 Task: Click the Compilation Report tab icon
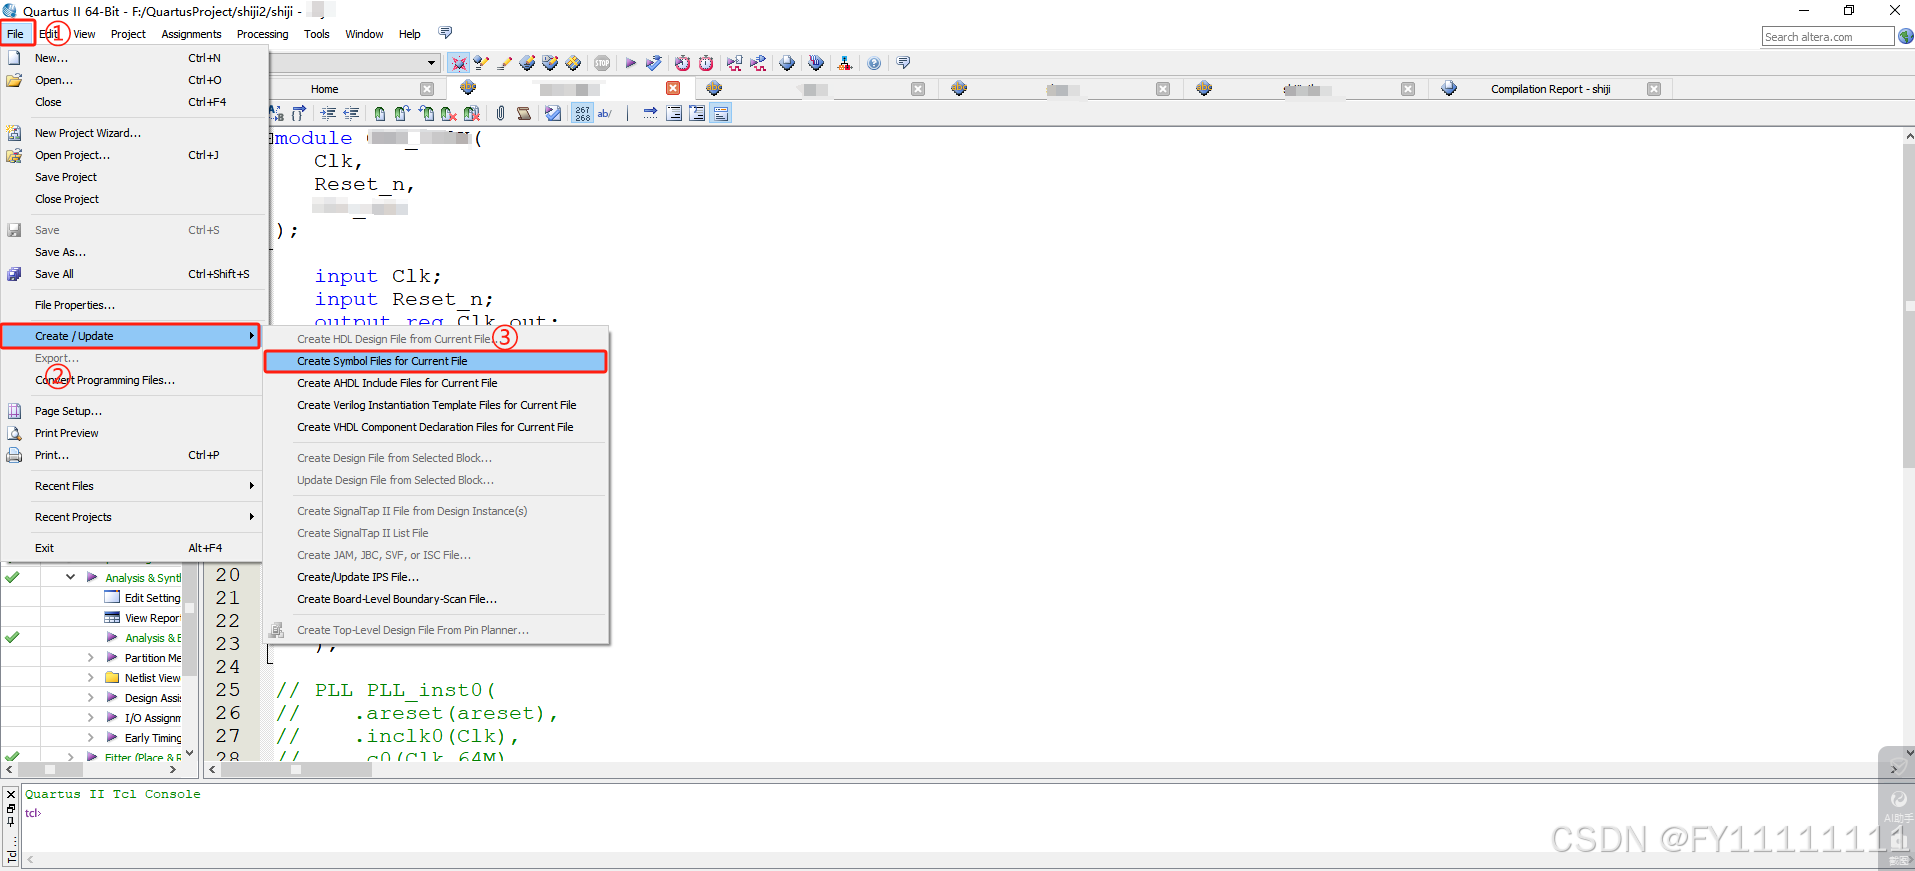point(1449,89)
